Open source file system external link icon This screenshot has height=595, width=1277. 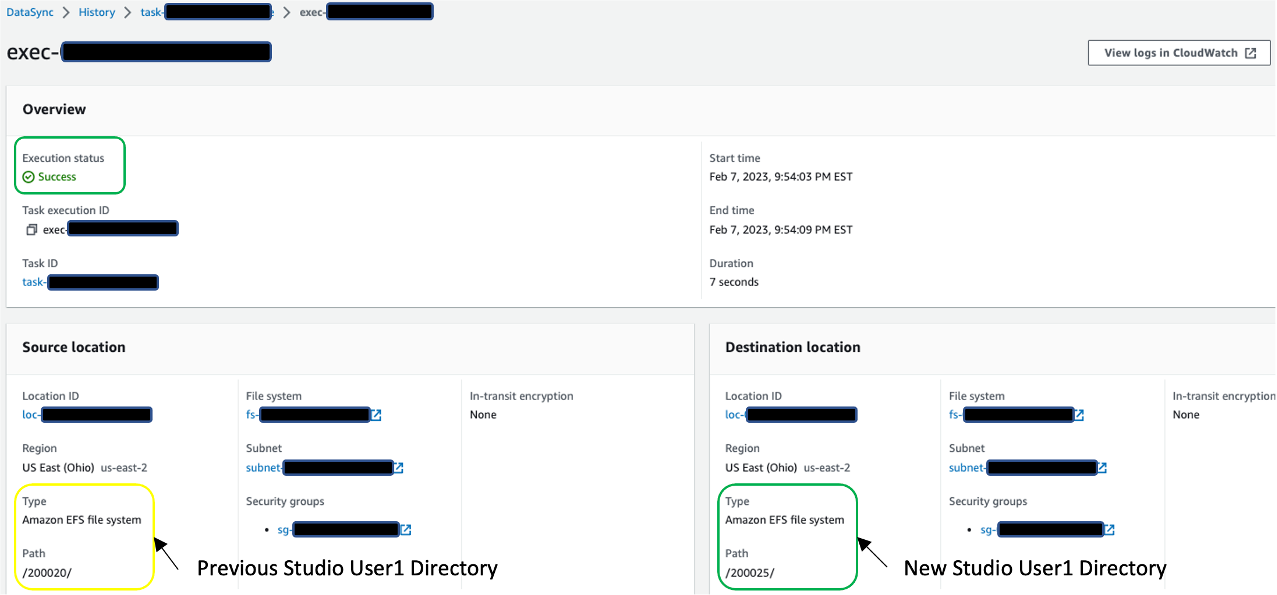tap(376, 415)
